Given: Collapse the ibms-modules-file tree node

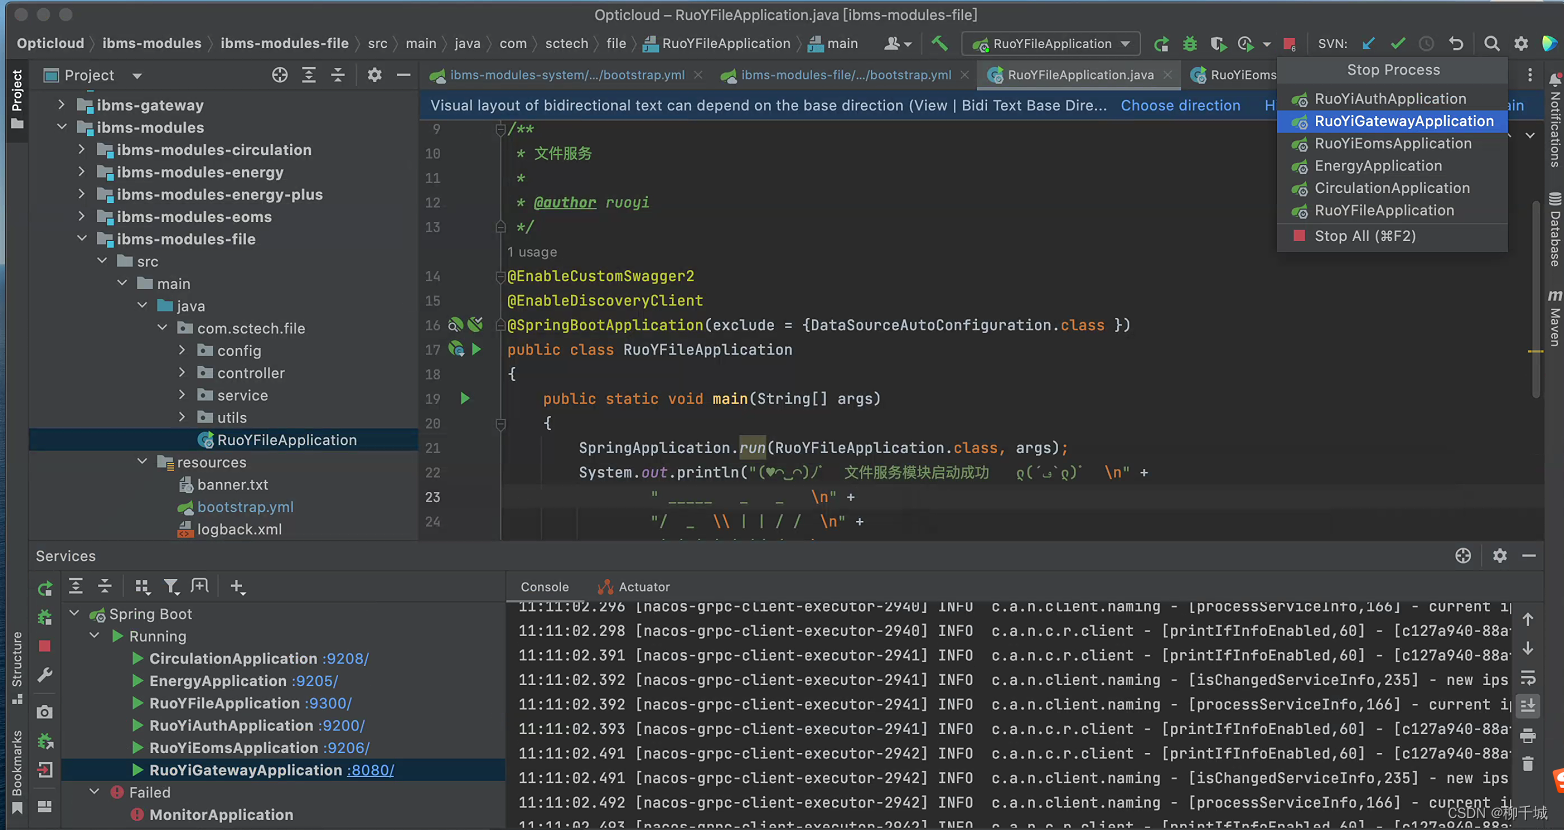Looking at the screenshot, I should (x=82, y=239).
